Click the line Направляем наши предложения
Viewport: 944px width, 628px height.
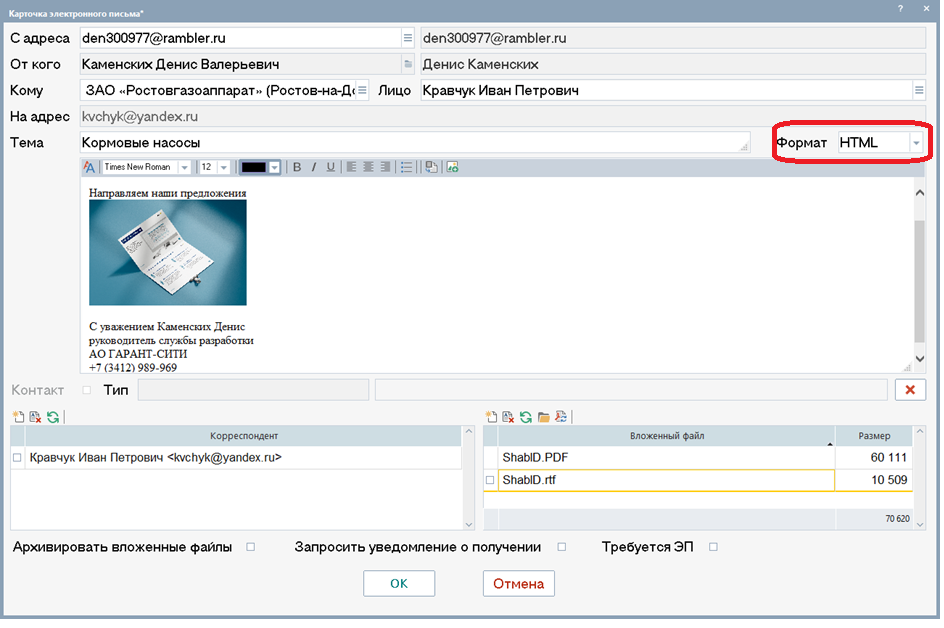(167, 193)
